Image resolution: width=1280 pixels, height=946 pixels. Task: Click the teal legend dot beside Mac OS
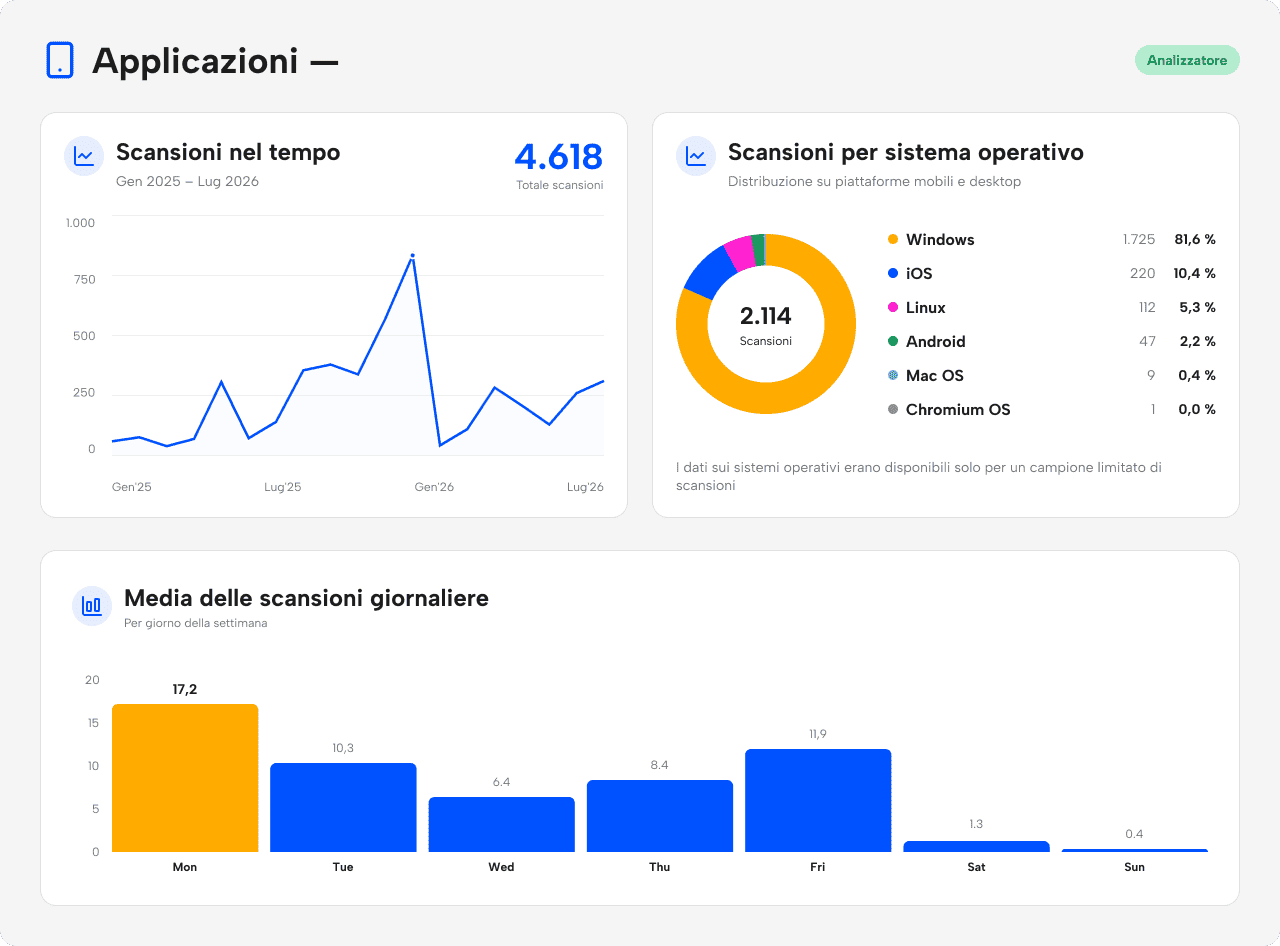(x=893, y=375)
